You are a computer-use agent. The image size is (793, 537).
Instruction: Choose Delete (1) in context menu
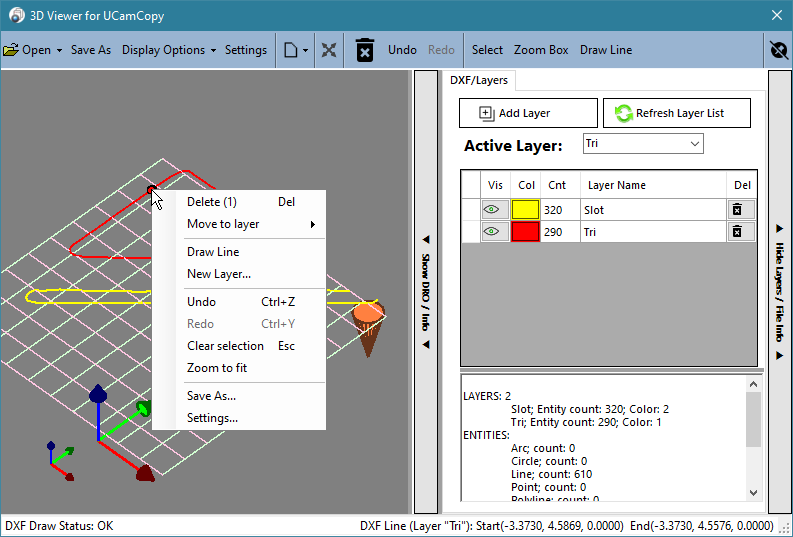point(239,202)
